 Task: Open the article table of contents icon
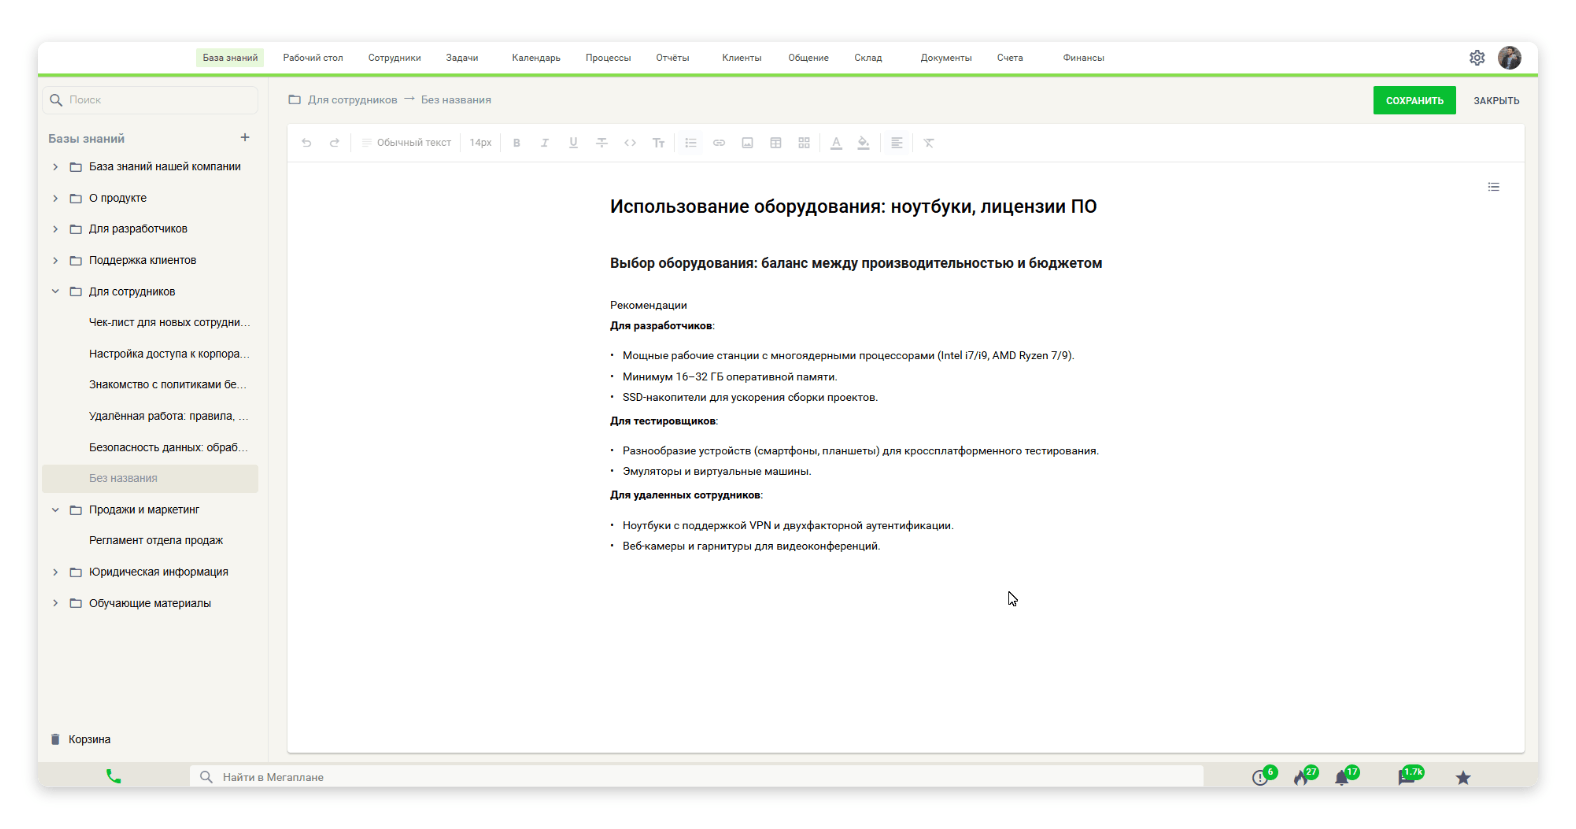[x=1494, y=187]
